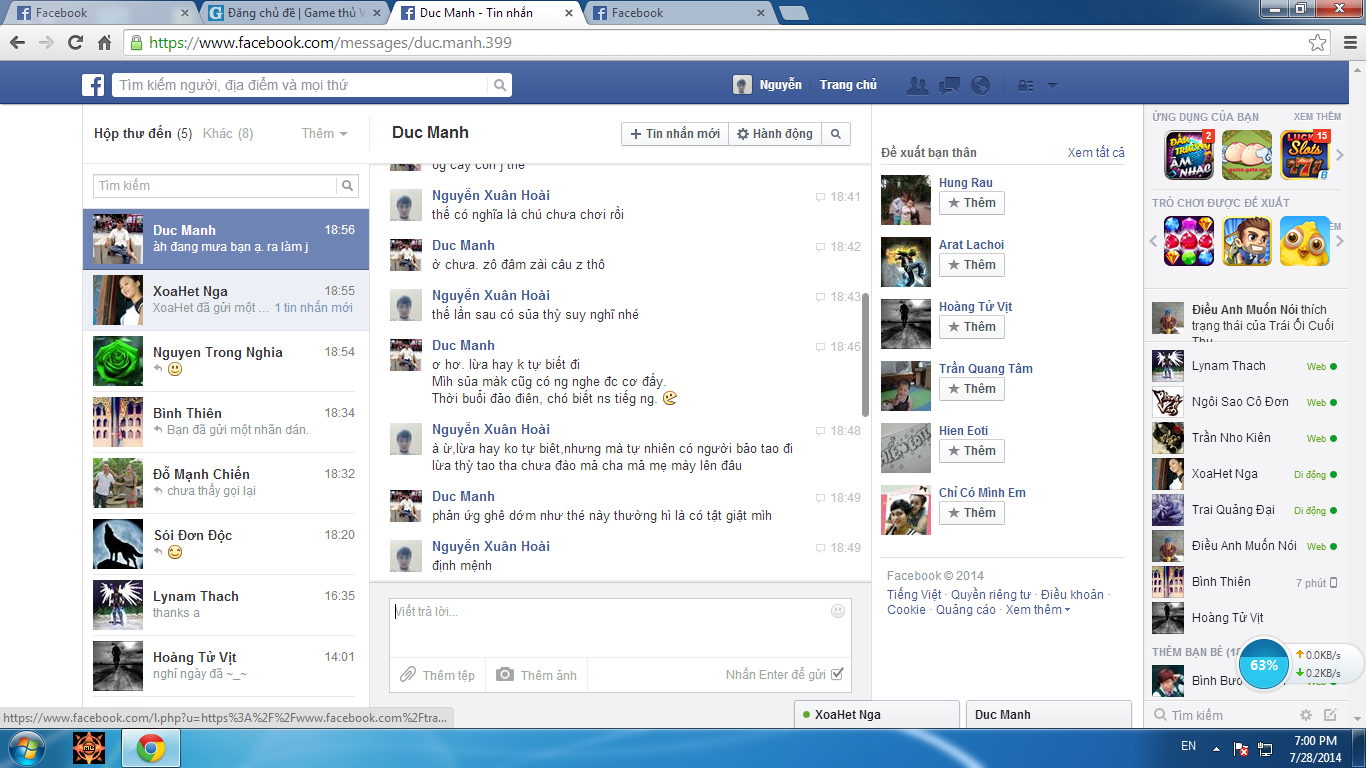This screenshot has height=768, width=1366.
Task: Open chat with Ngôi Sao Cô Đơn
Action: click(x=1244, y=402)
